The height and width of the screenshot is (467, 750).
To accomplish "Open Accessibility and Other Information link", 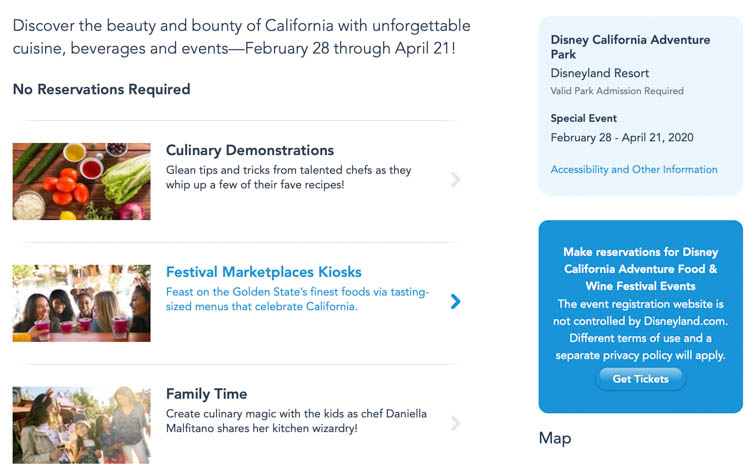I will tap(634, 170).
